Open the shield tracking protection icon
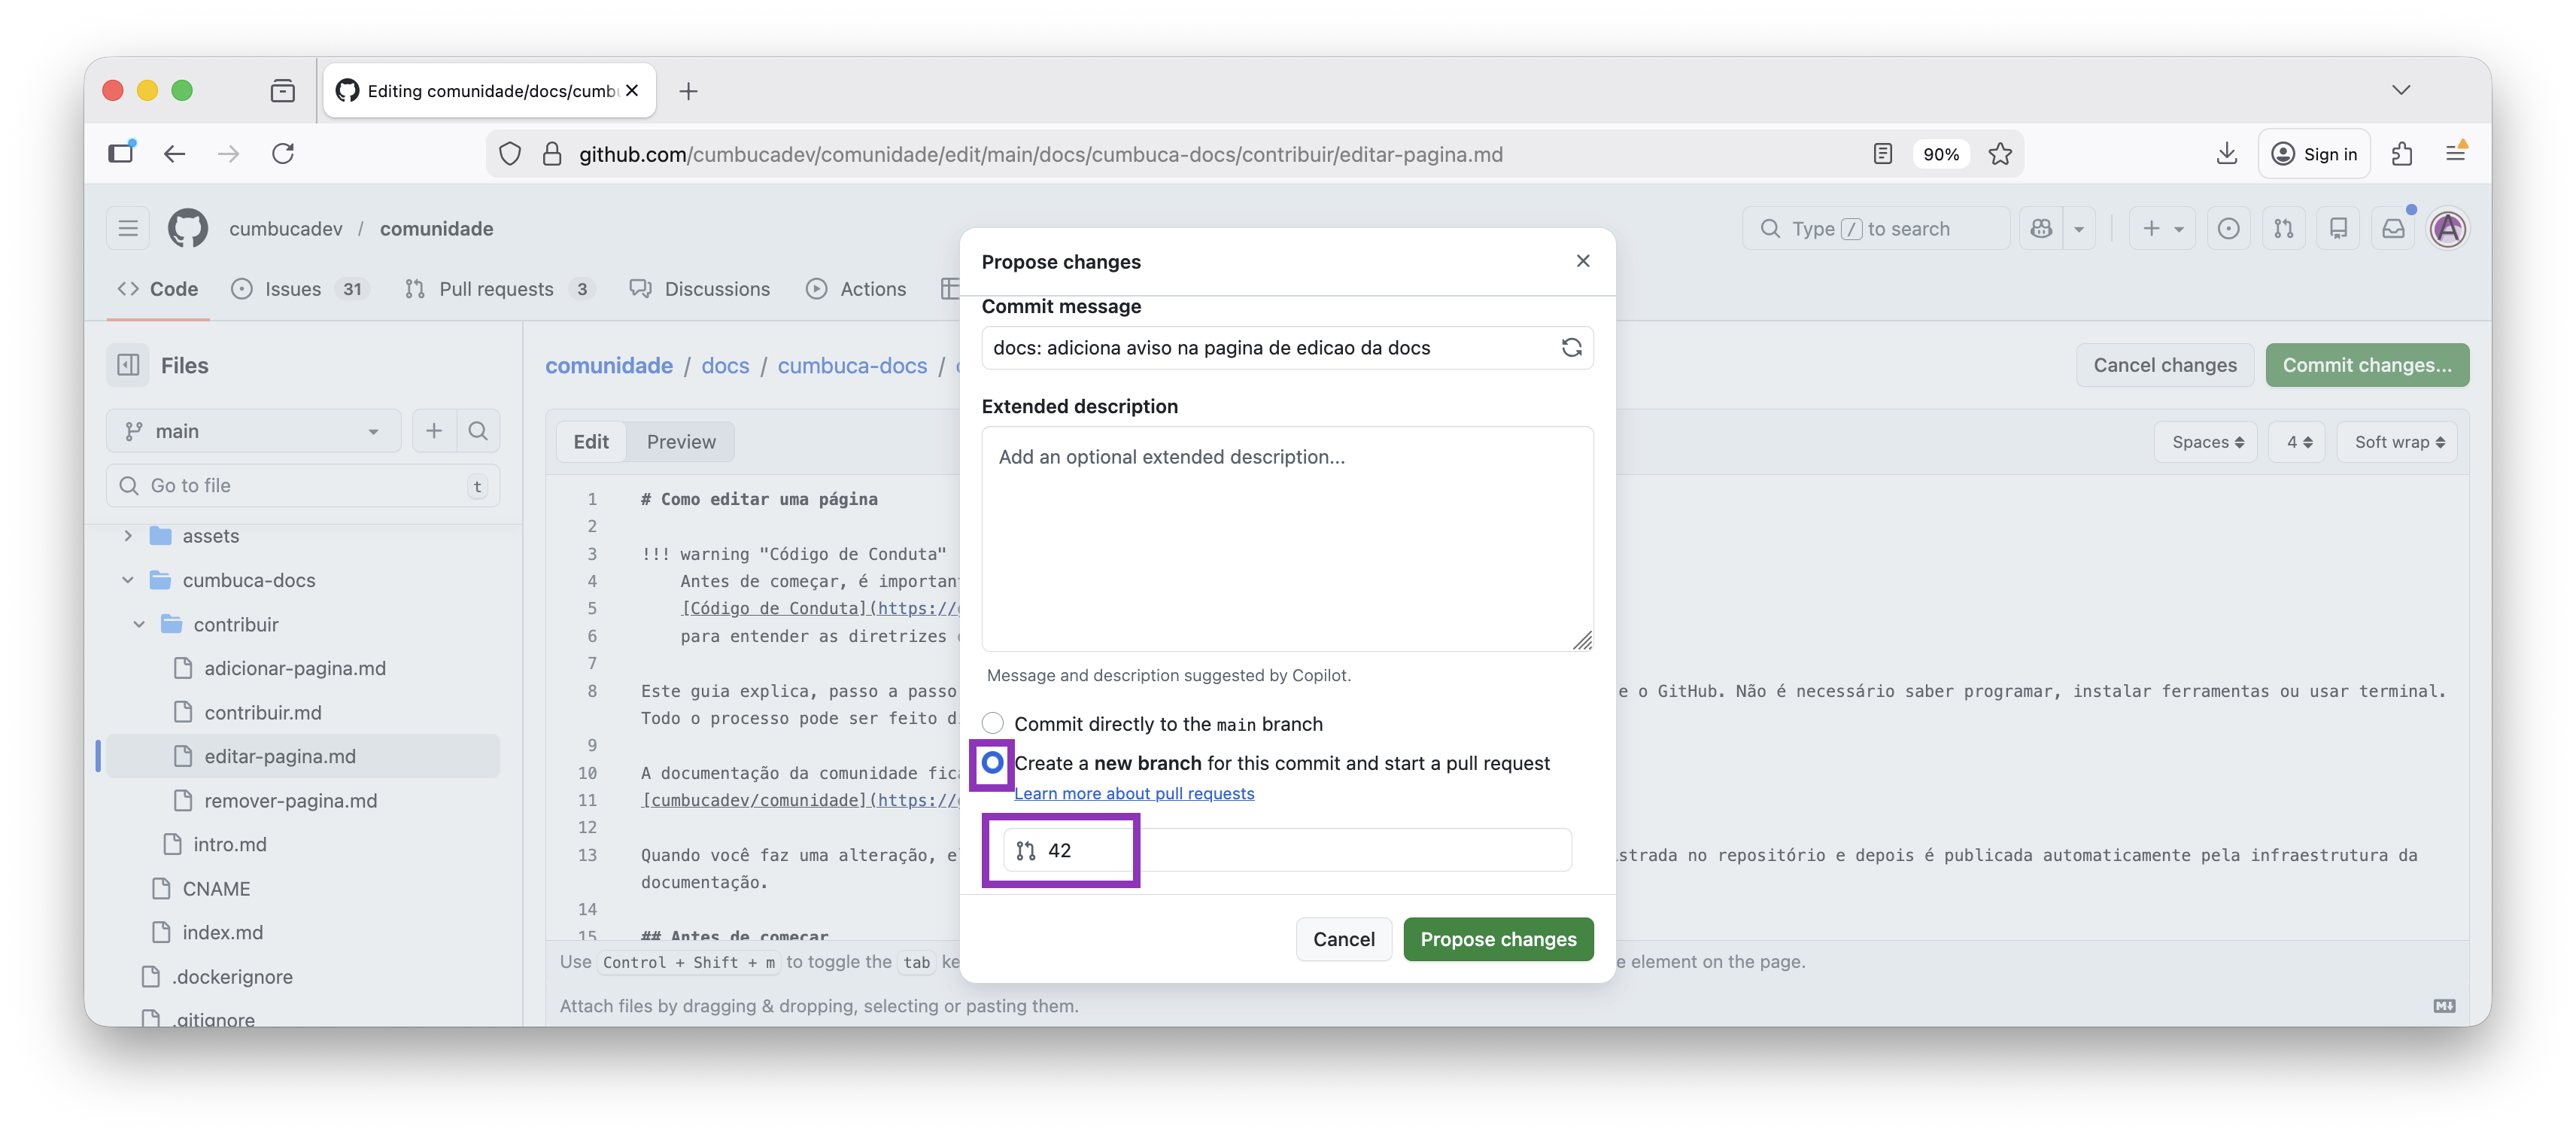2576x1138 pixels. (x=510, y=154)
